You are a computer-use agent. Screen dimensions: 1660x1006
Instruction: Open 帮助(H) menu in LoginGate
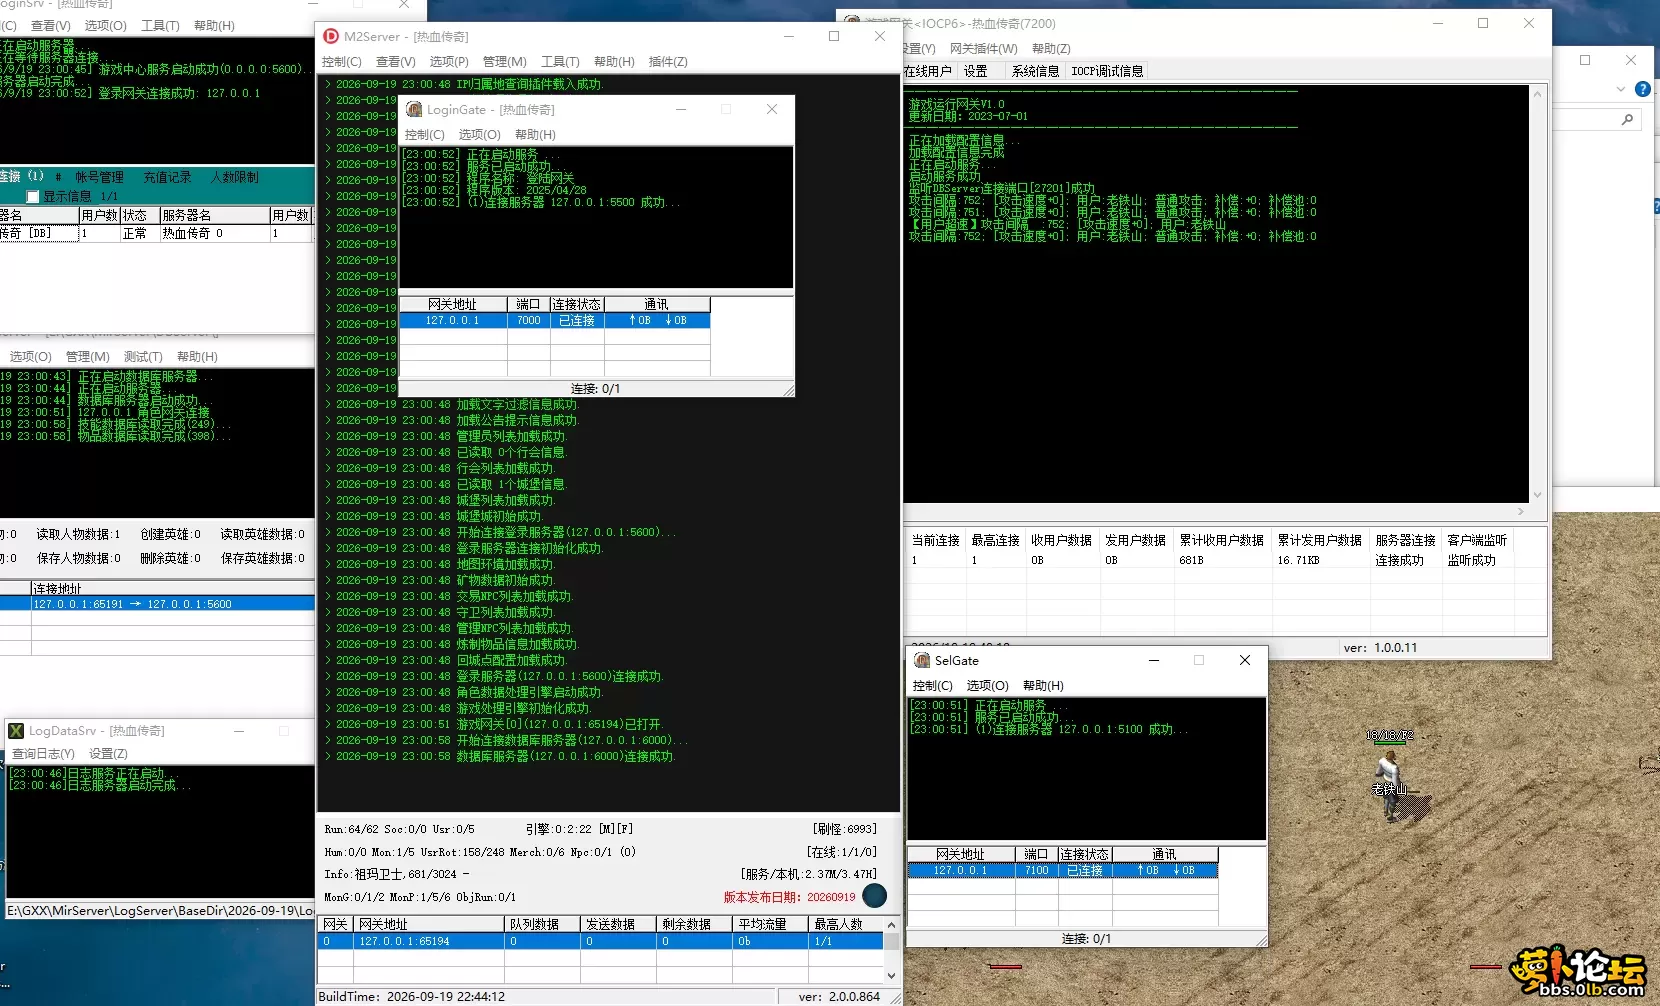(x=535, y=135)
